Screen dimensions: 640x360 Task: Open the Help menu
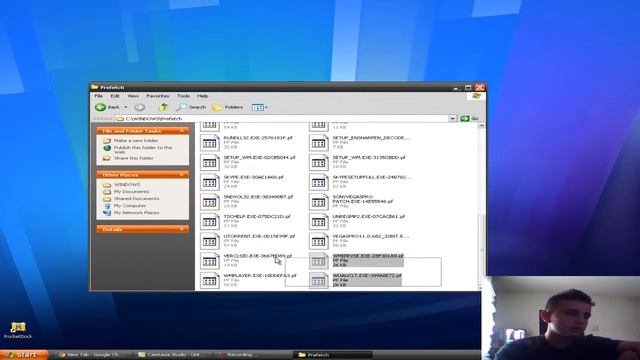202,96
